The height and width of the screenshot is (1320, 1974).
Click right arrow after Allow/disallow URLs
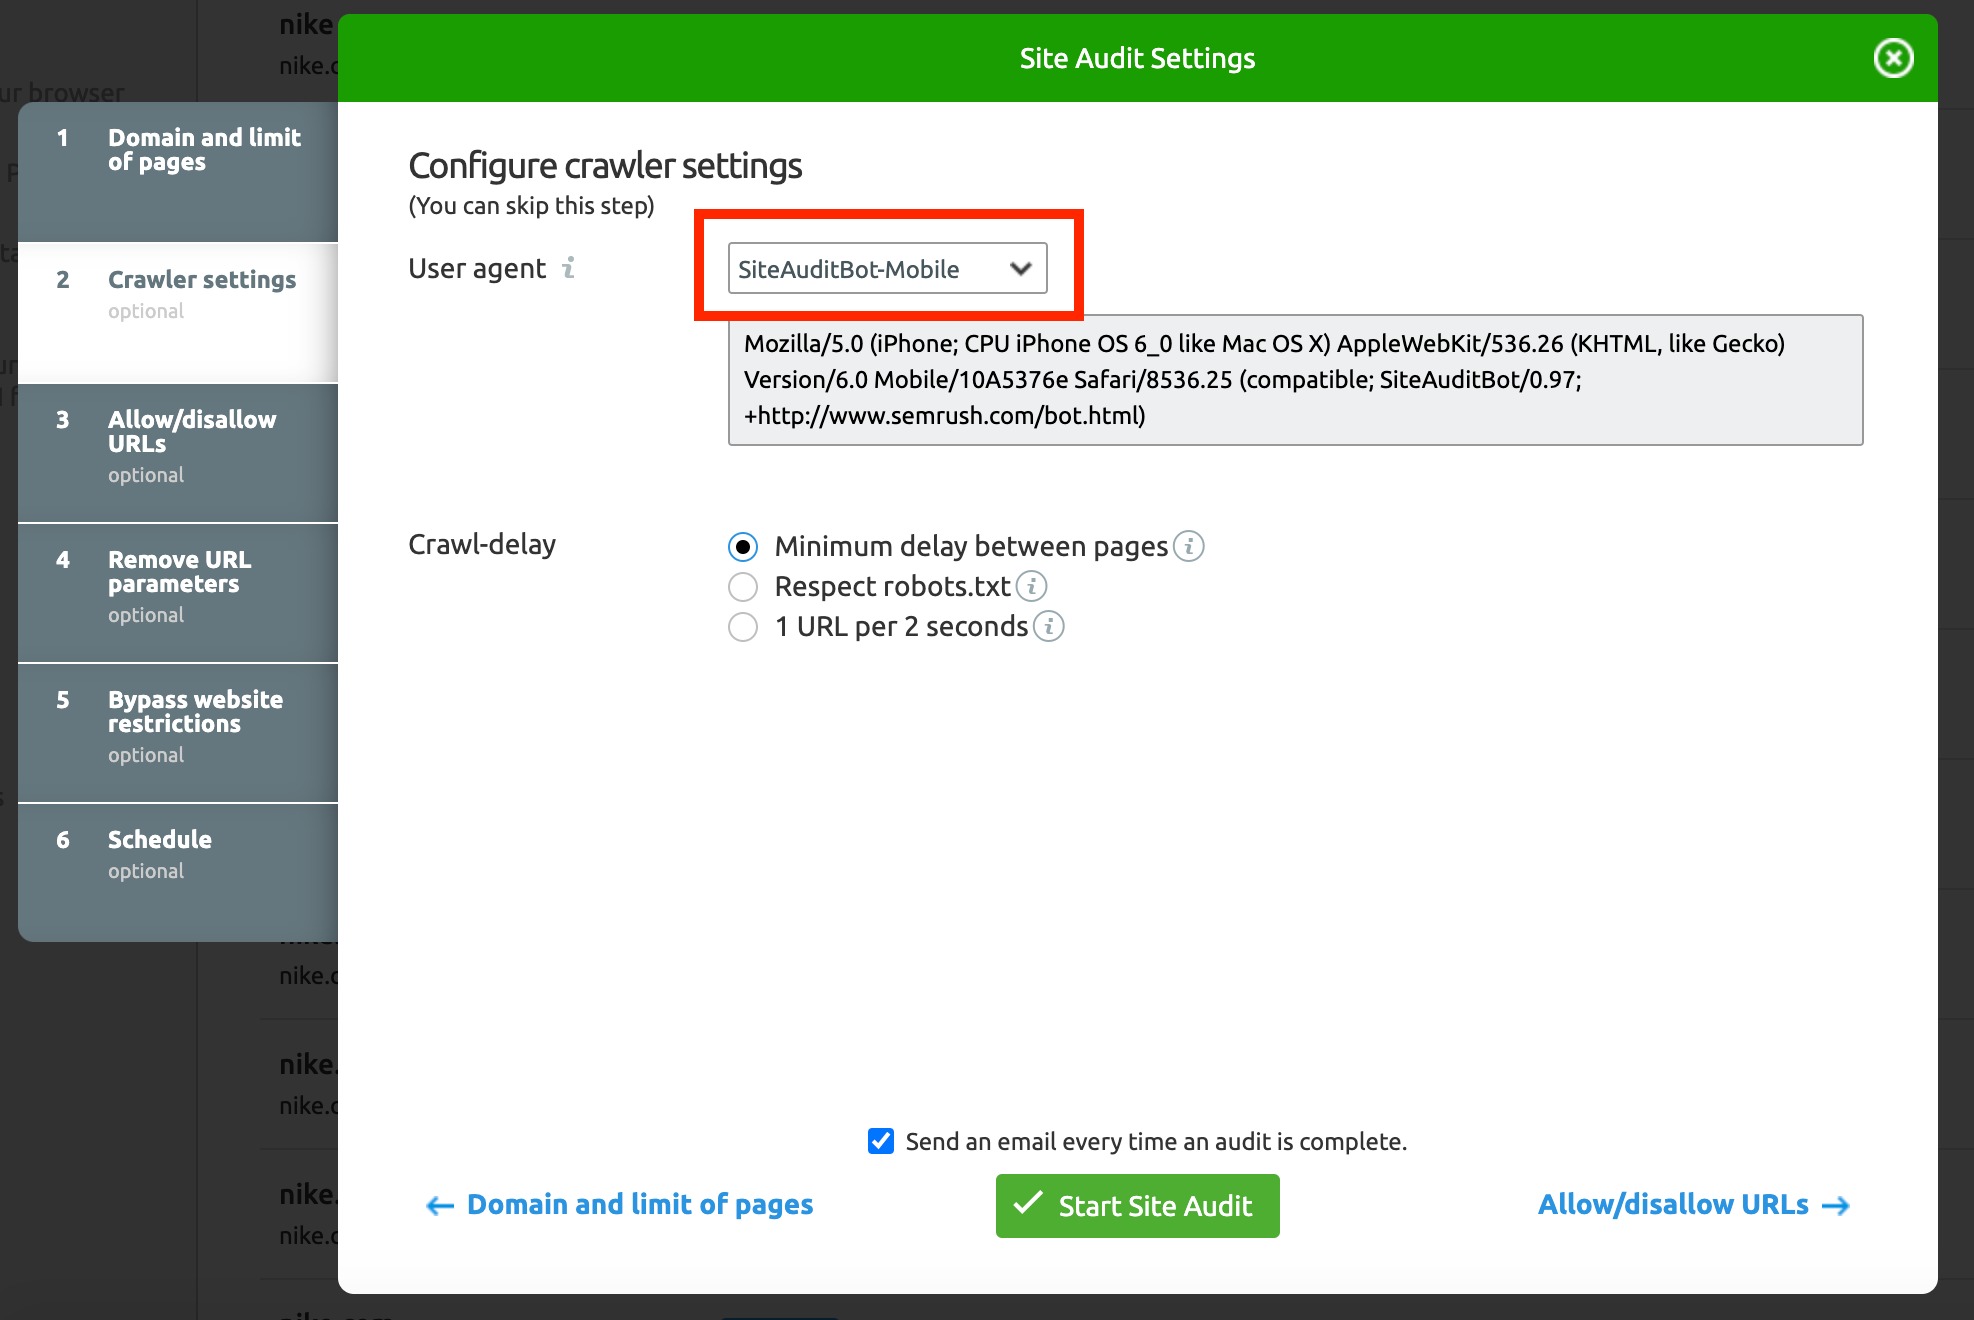coord(1836,1206)
